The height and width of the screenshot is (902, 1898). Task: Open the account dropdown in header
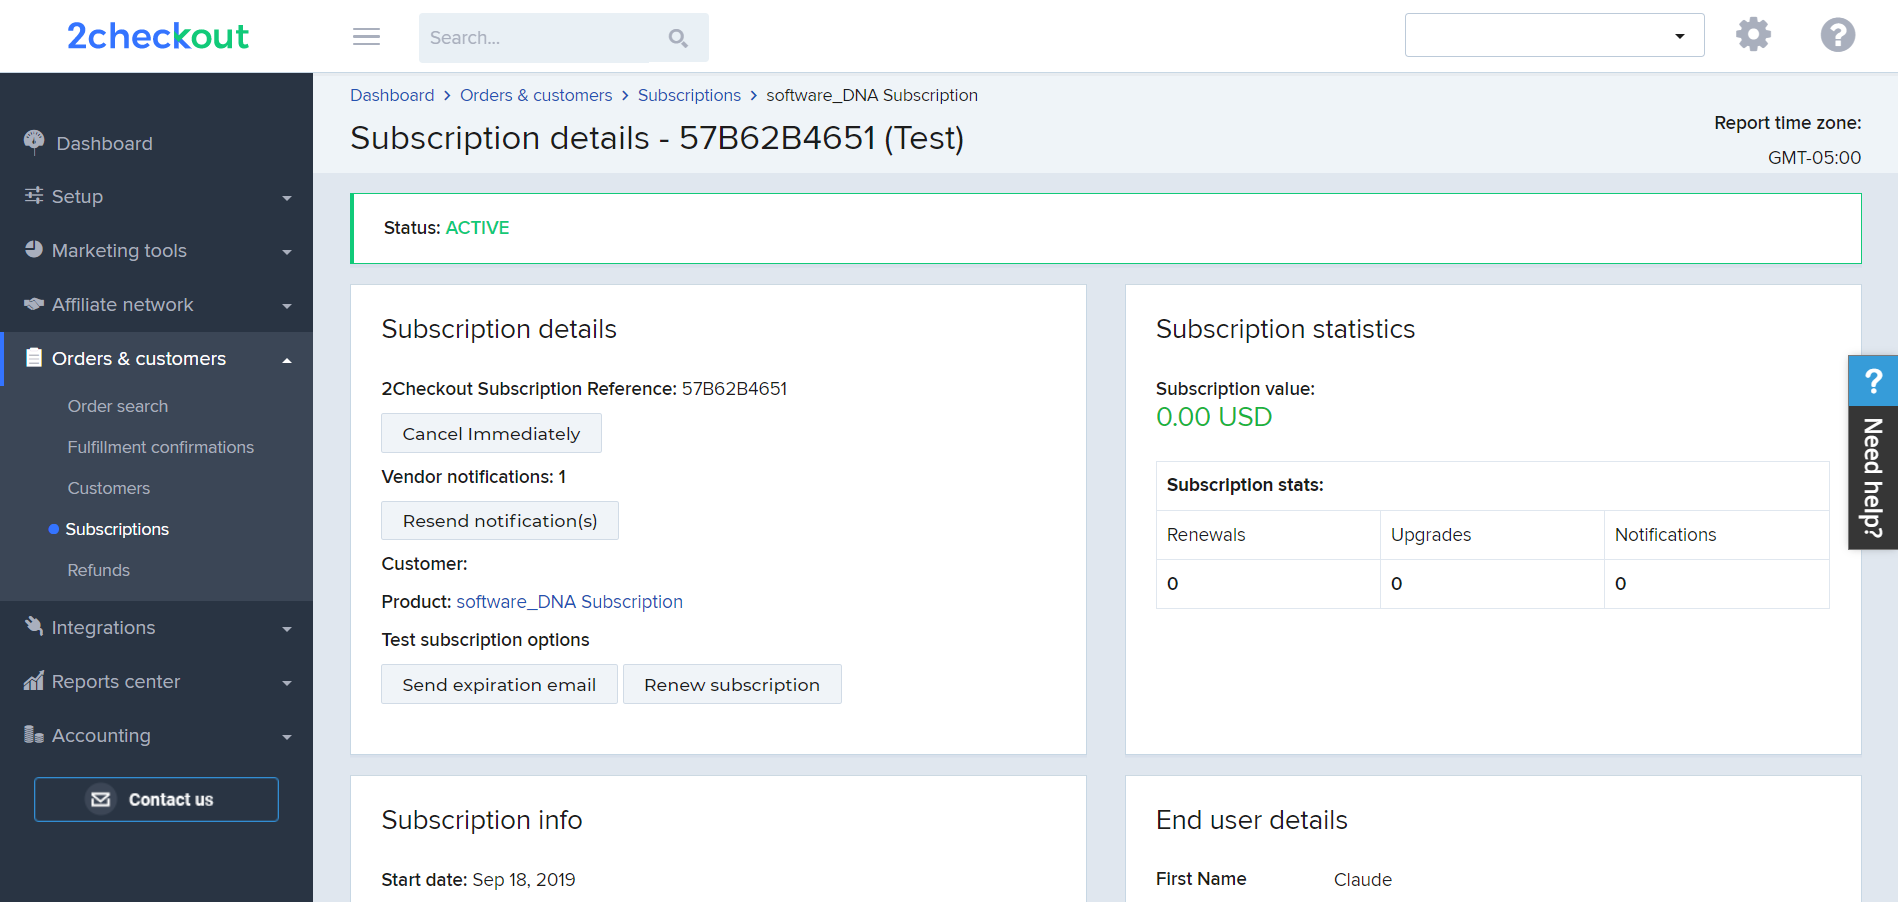1554,35
